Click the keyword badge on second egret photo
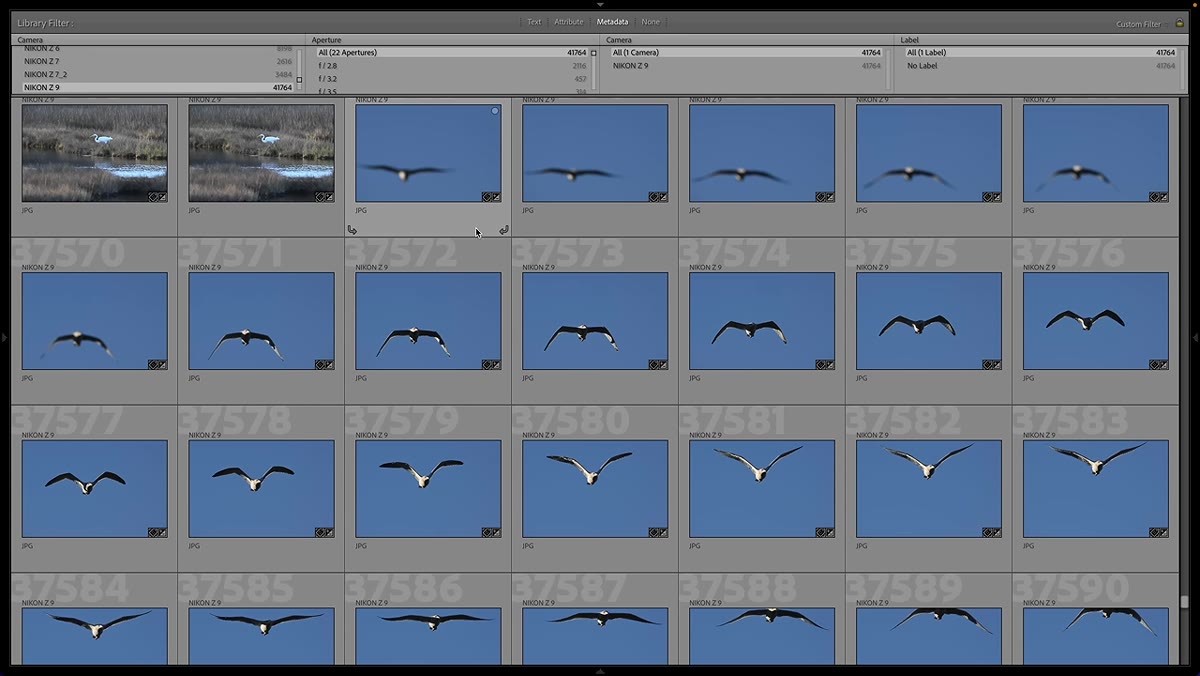 tap(320, 197)
